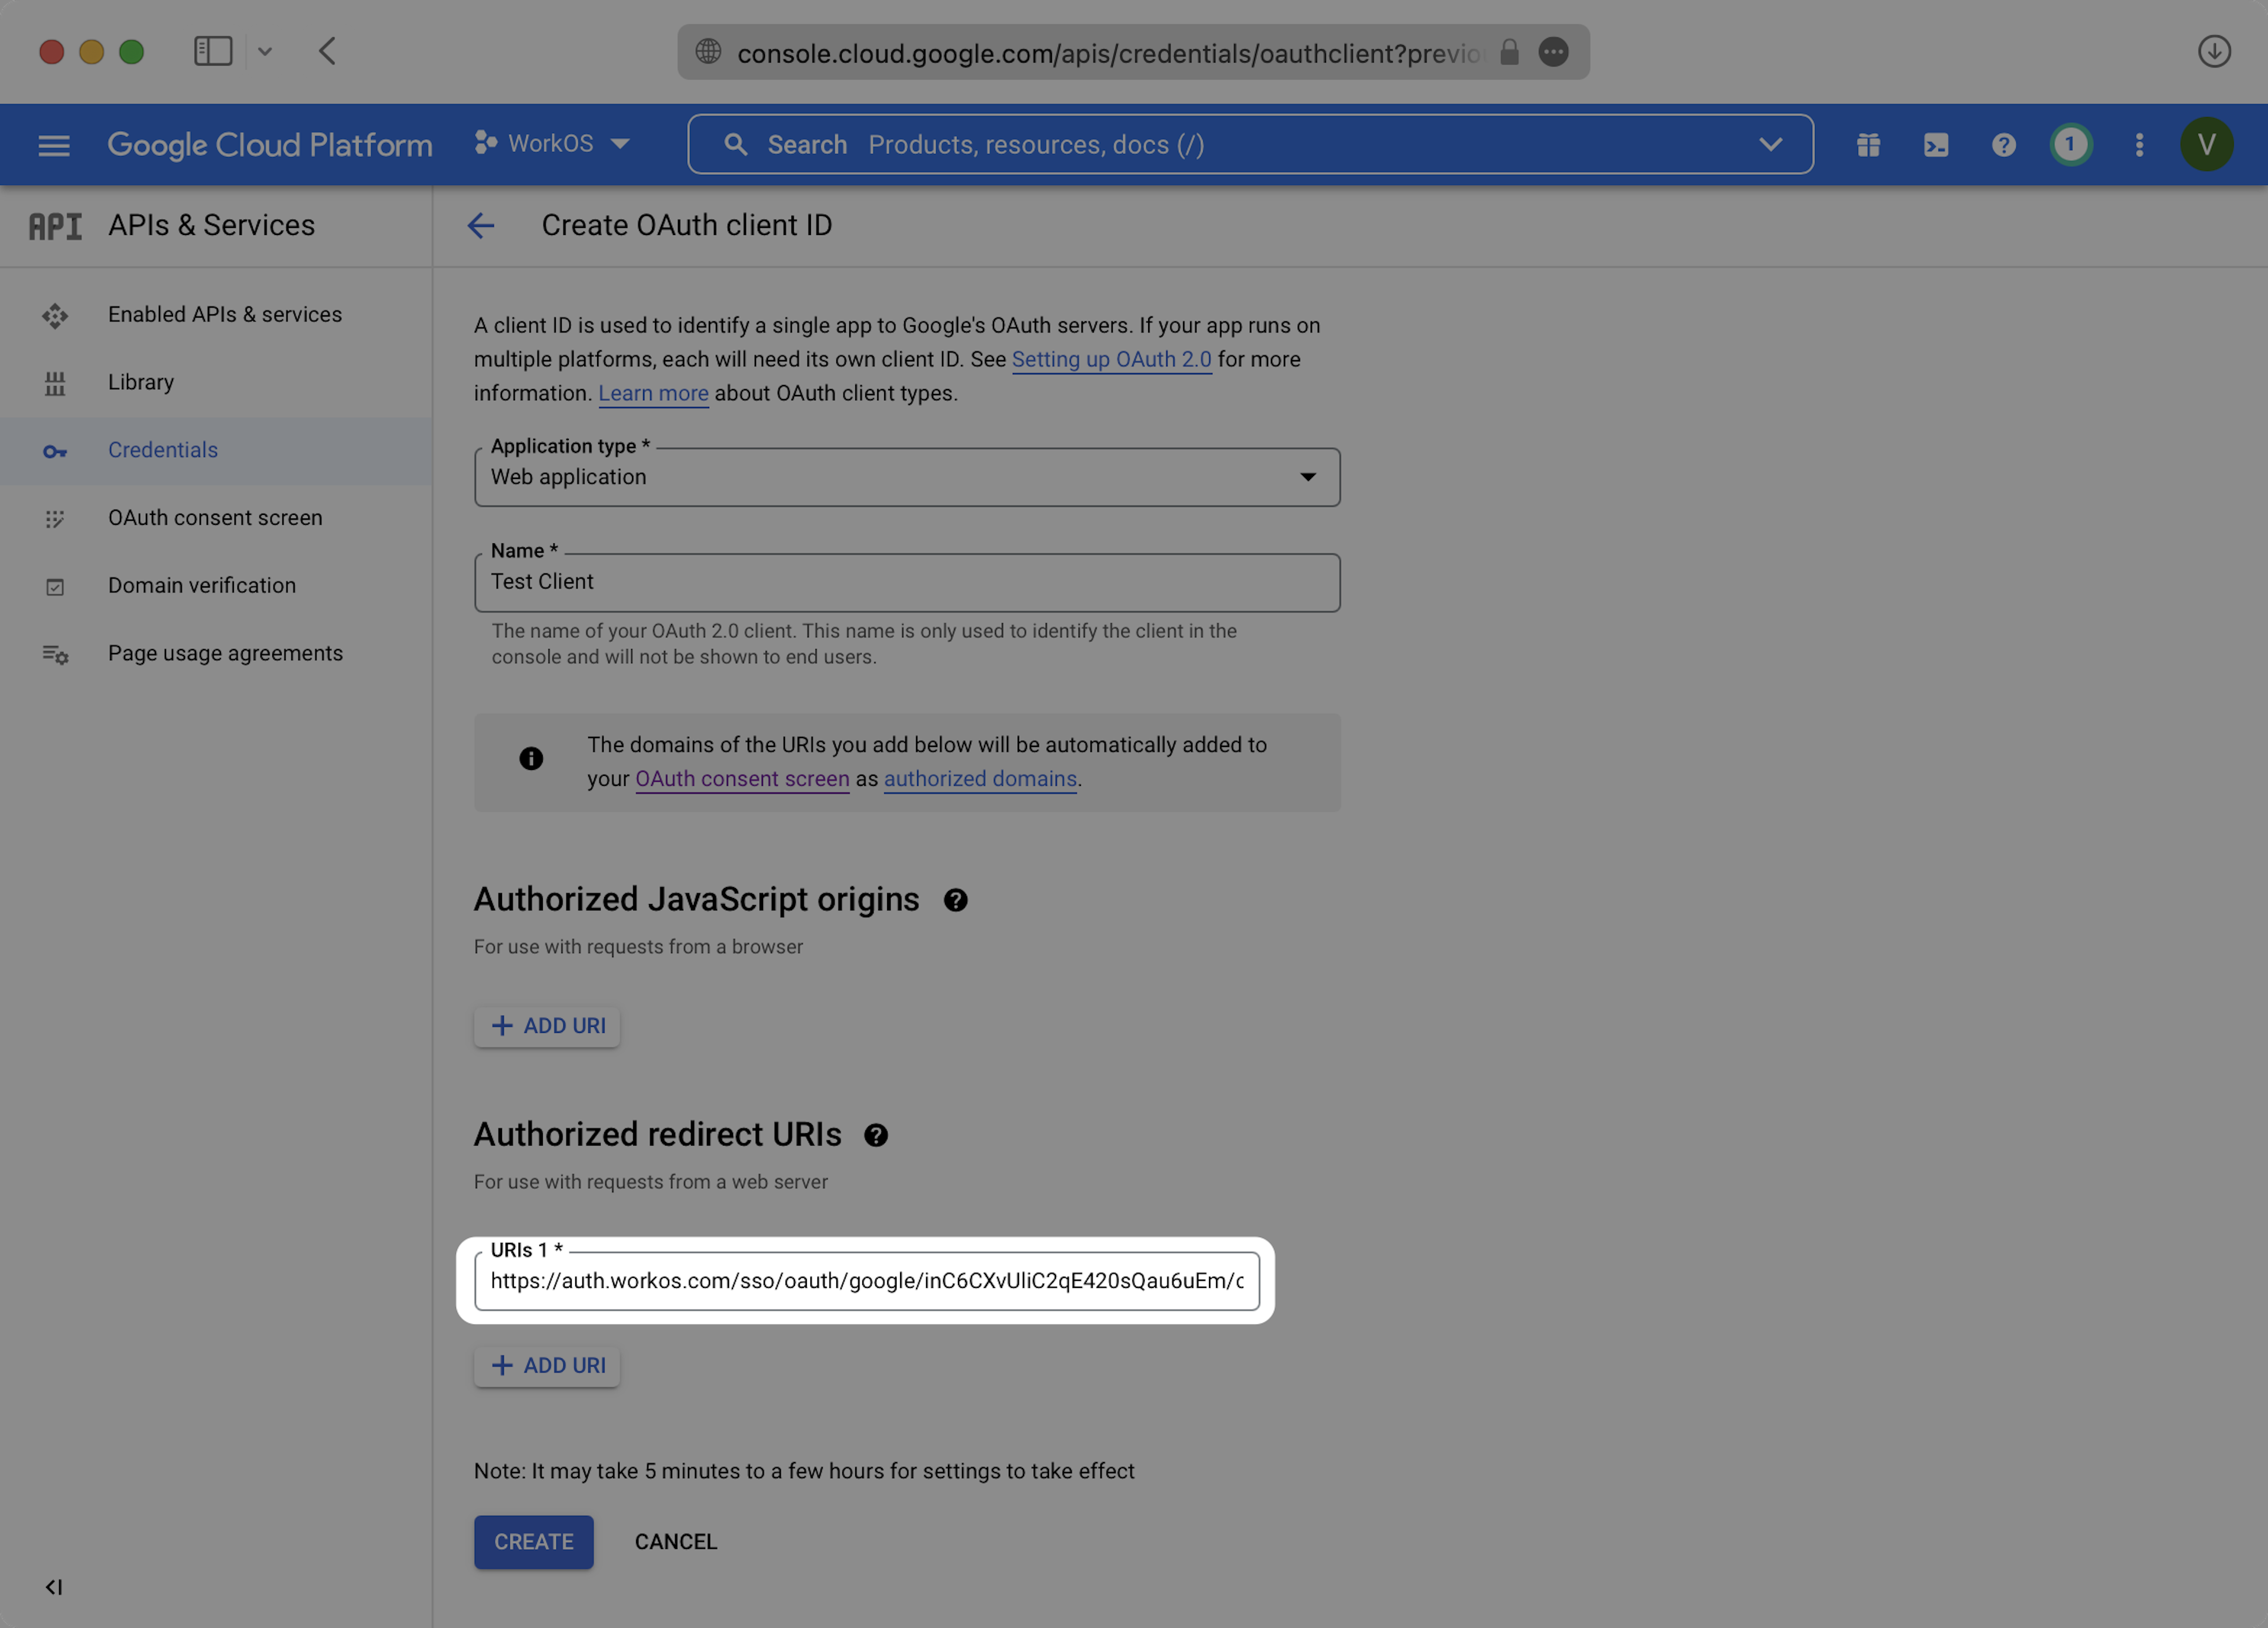Show help for Authorized JavaScript origins

[x=955, y=900]
